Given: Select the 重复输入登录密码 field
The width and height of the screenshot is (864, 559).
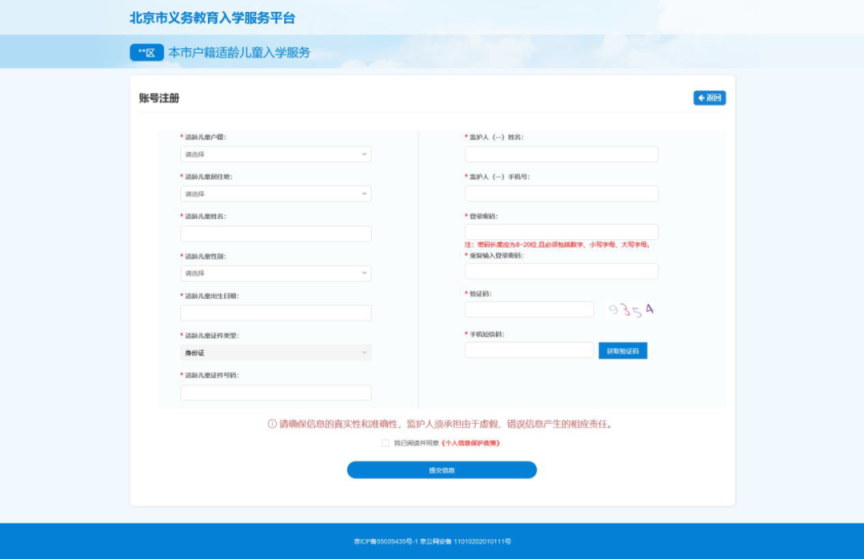Looking at the screenshot, I should [561, 271].
